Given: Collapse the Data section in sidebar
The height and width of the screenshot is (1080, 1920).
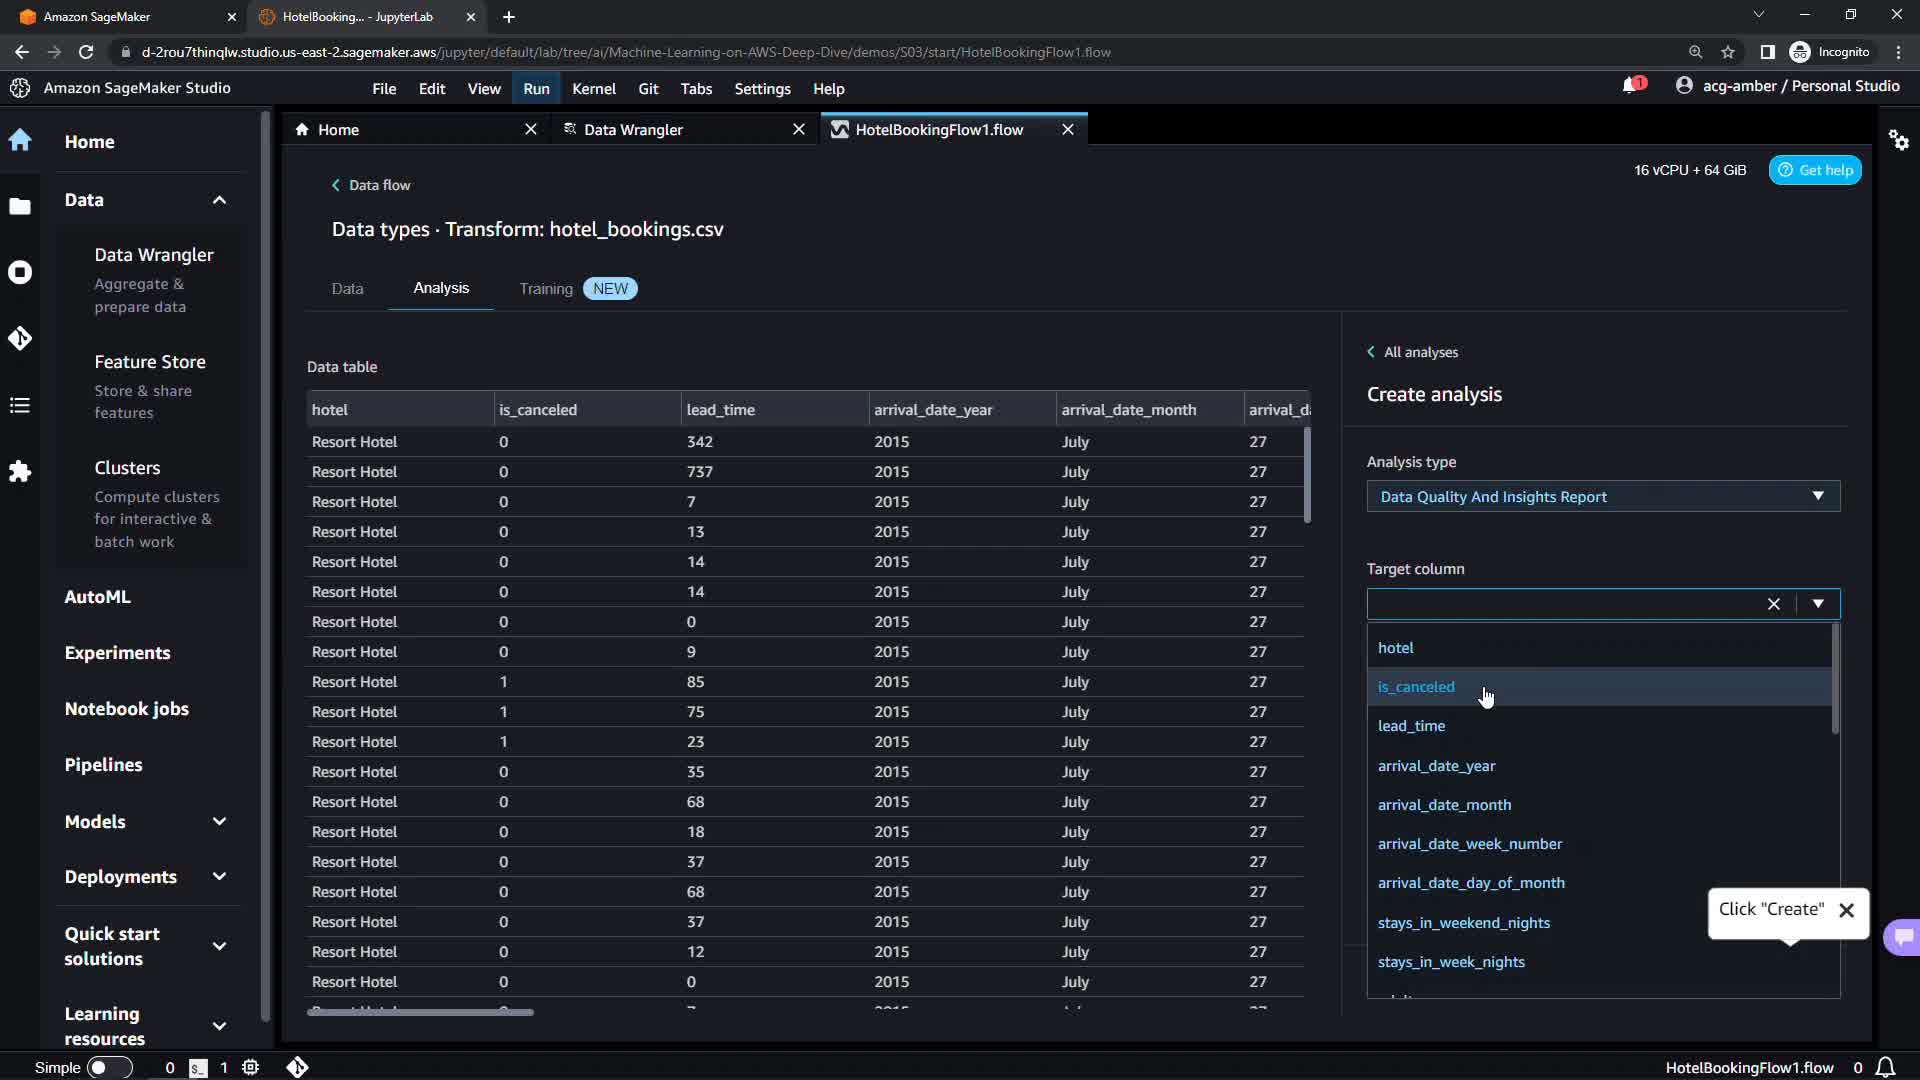Looking at the screenshot, I should click(219, 200).
